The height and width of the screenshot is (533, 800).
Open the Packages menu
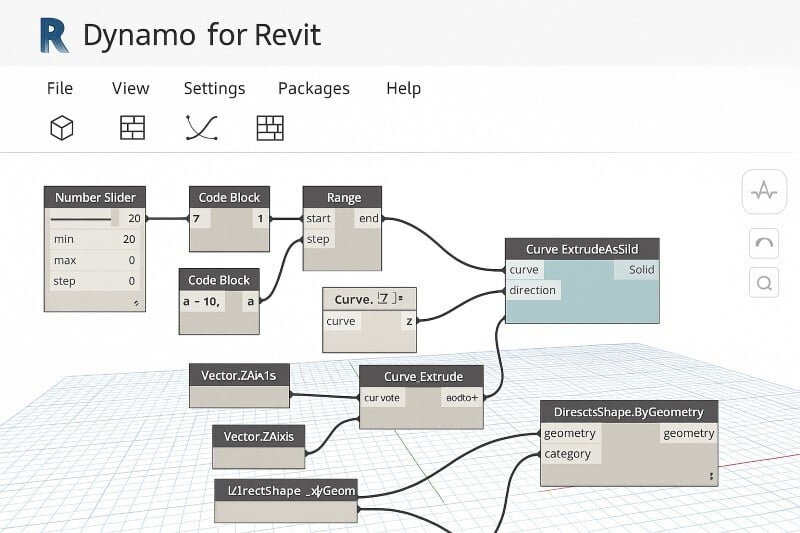pos(314,89)
